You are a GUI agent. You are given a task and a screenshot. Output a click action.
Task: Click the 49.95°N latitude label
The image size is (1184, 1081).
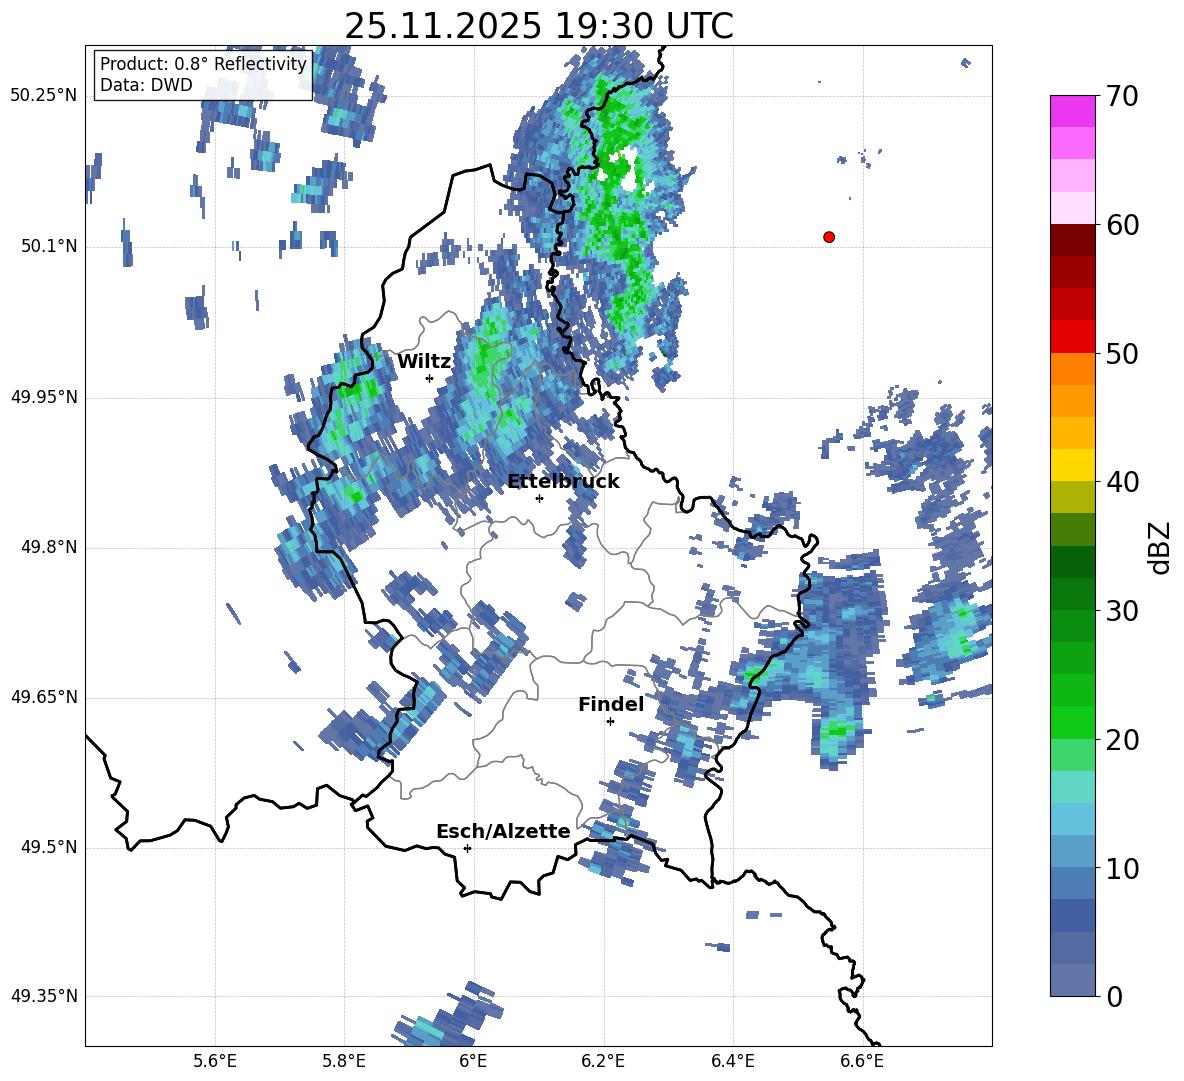click(x=44, y=397)
